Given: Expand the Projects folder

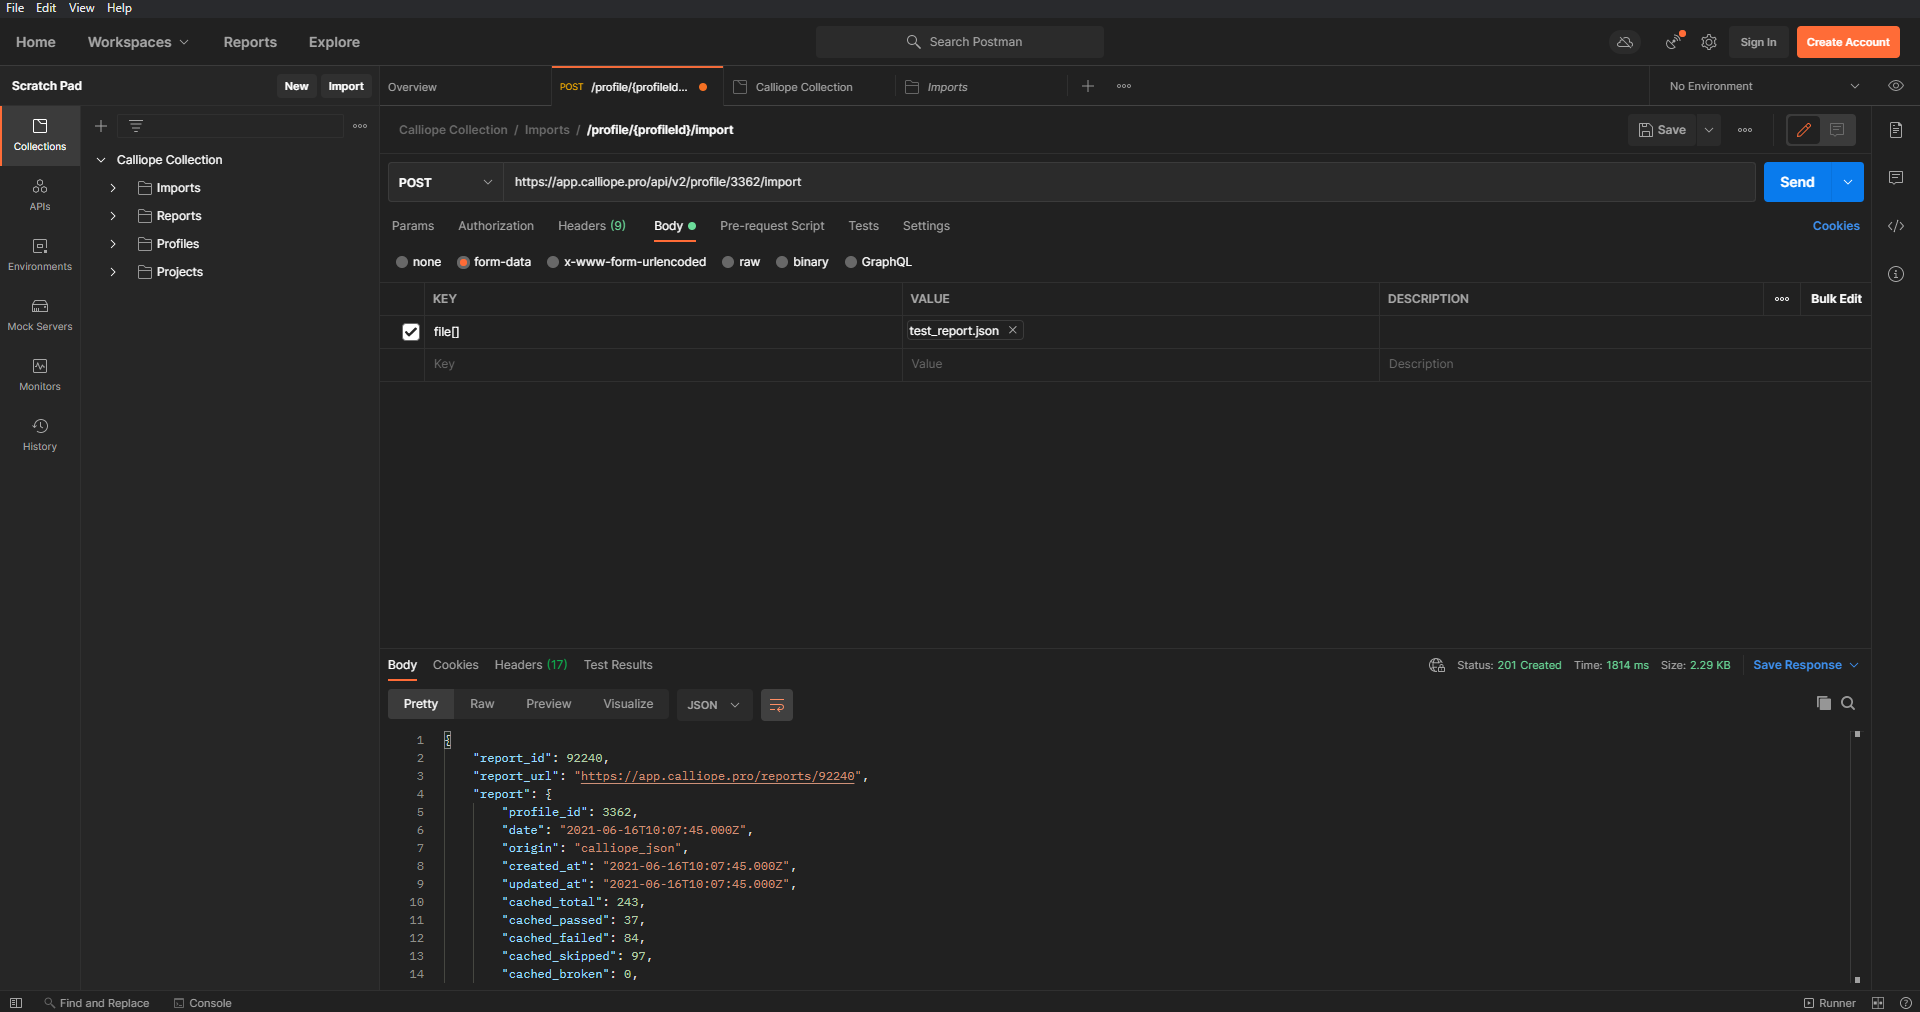Looking at the screenshot, I should click(x=113, y=272).
